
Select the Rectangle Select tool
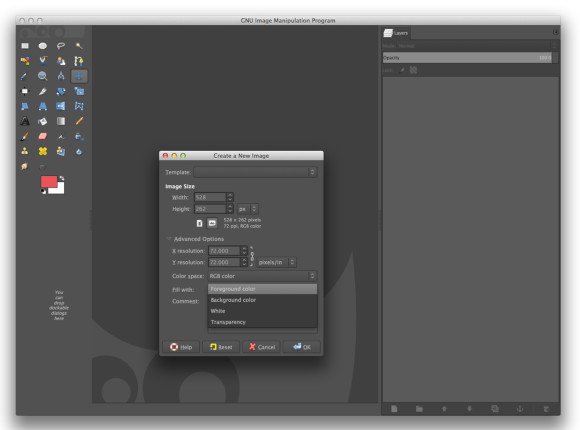tap(25, 46)
